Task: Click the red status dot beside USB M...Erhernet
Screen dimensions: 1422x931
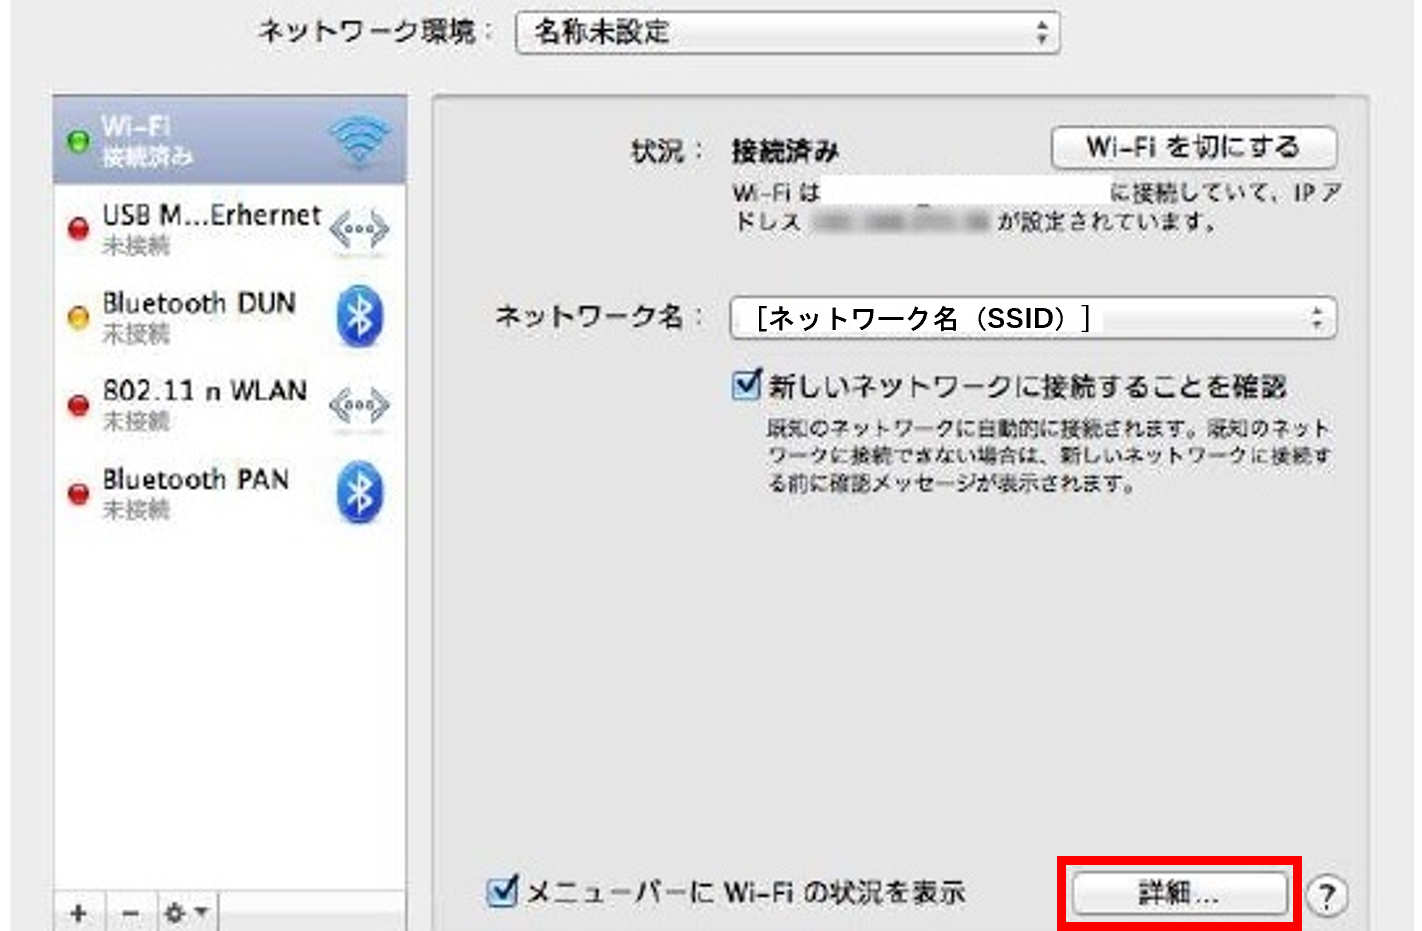Action: [x=77, y=230]
